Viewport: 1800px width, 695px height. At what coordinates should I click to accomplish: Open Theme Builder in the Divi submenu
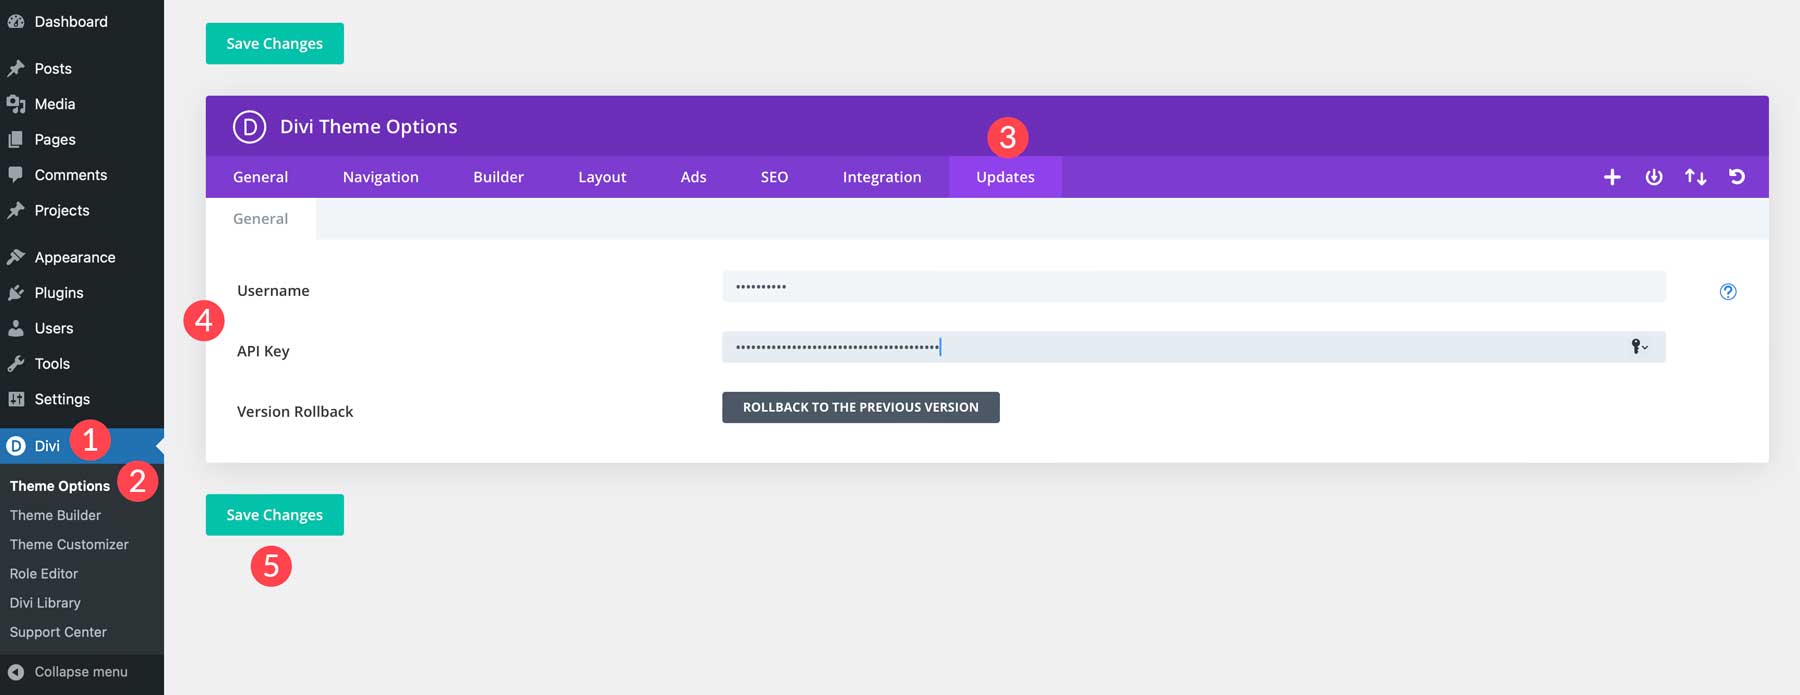click(x=55, y=515)
